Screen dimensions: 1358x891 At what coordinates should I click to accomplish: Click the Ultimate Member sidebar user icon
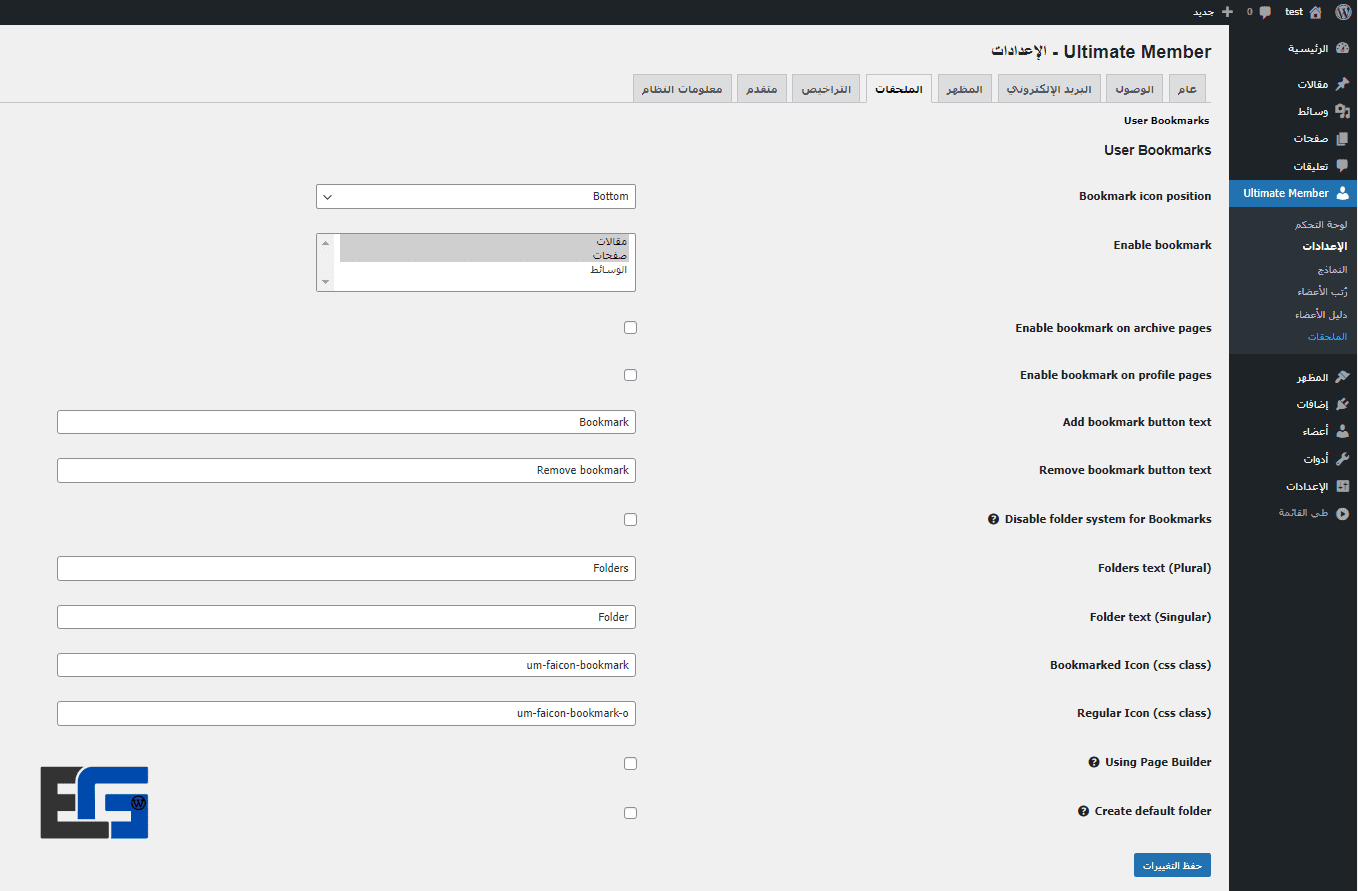tap(1342, 193)
